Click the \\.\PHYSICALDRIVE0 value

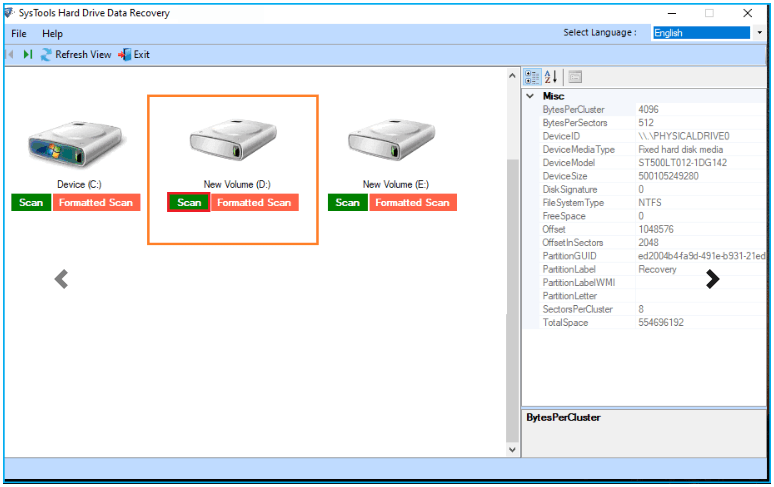pos(684,136)
